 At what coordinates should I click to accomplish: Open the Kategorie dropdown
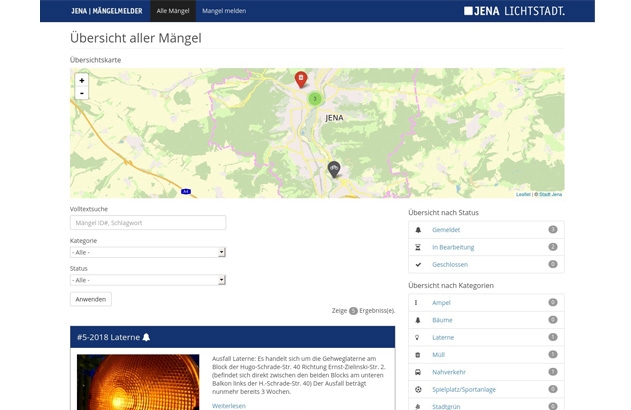click(x=147, y=252)
